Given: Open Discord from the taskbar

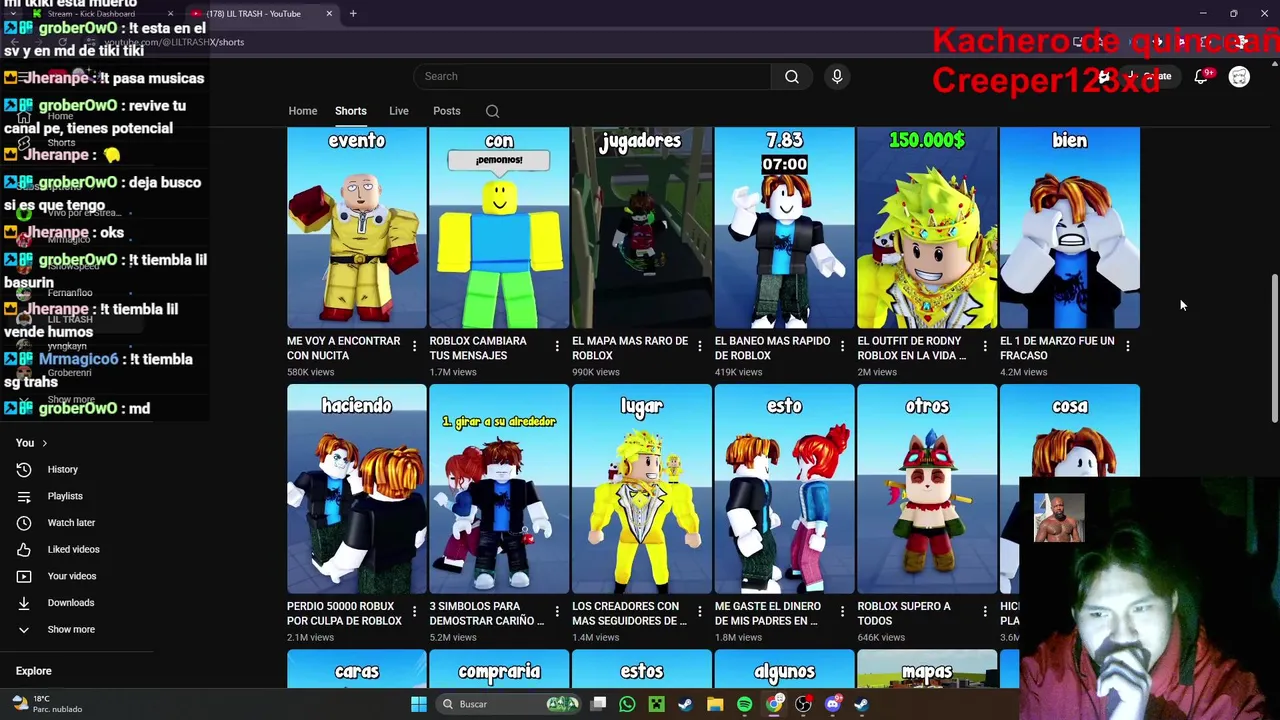Looking at the screenshot, I should point(832,704).
